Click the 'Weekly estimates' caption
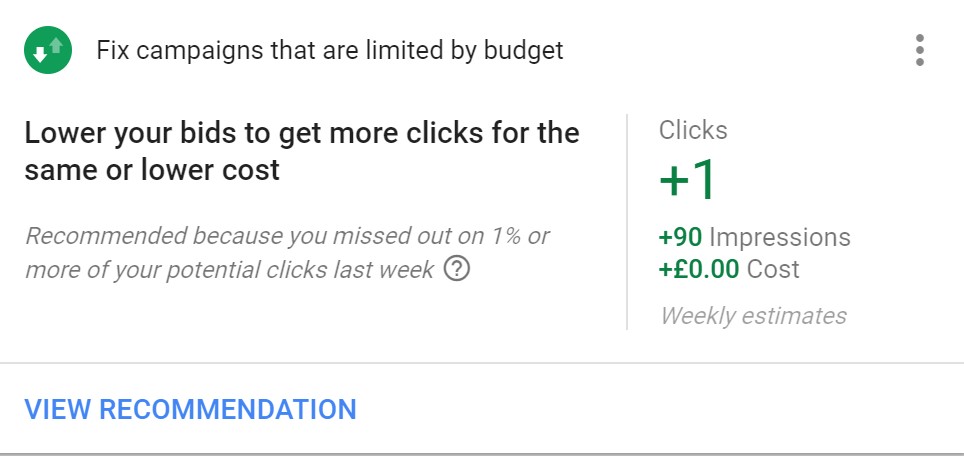This screenshot has width=964, height=456. tap(754, 316)
